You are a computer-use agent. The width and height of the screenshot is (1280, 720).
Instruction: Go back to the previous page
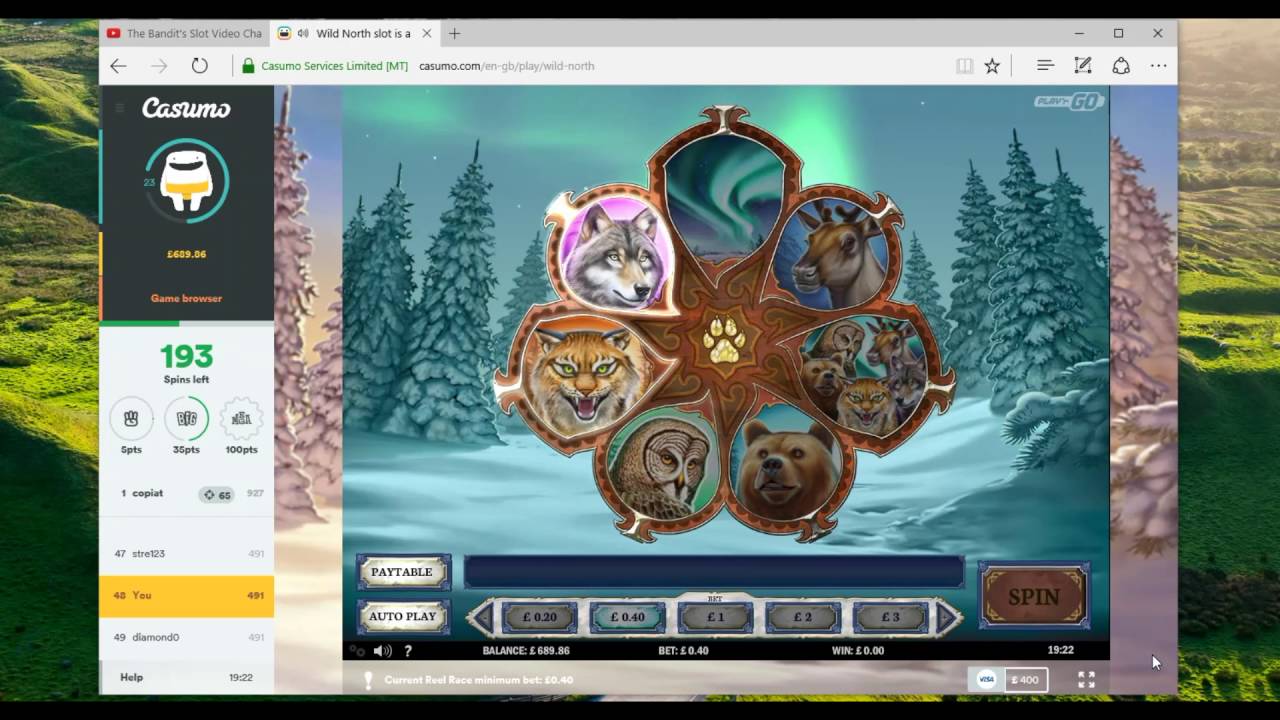coord(119,65)
